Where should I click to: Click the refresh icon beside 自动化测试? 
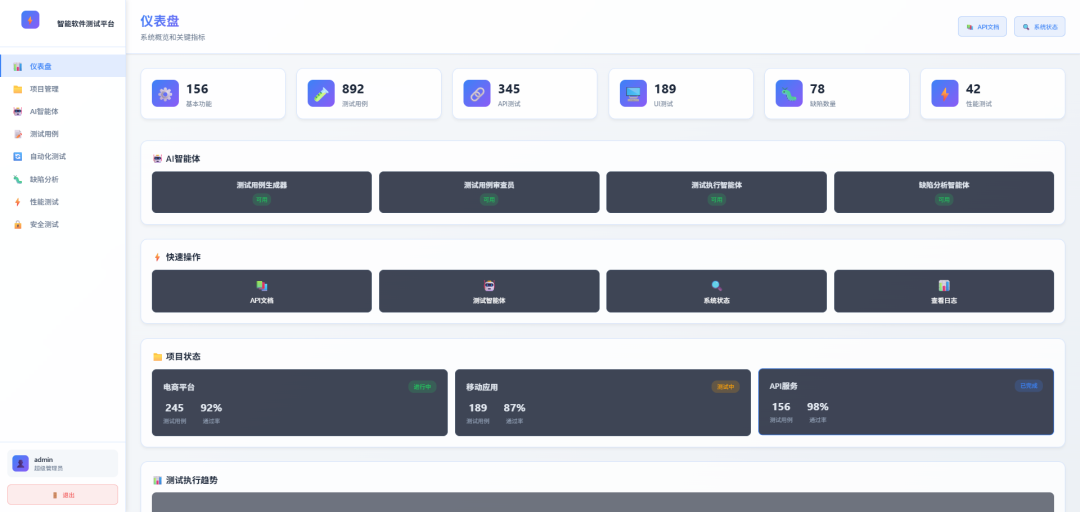click(x=17, y=156)
